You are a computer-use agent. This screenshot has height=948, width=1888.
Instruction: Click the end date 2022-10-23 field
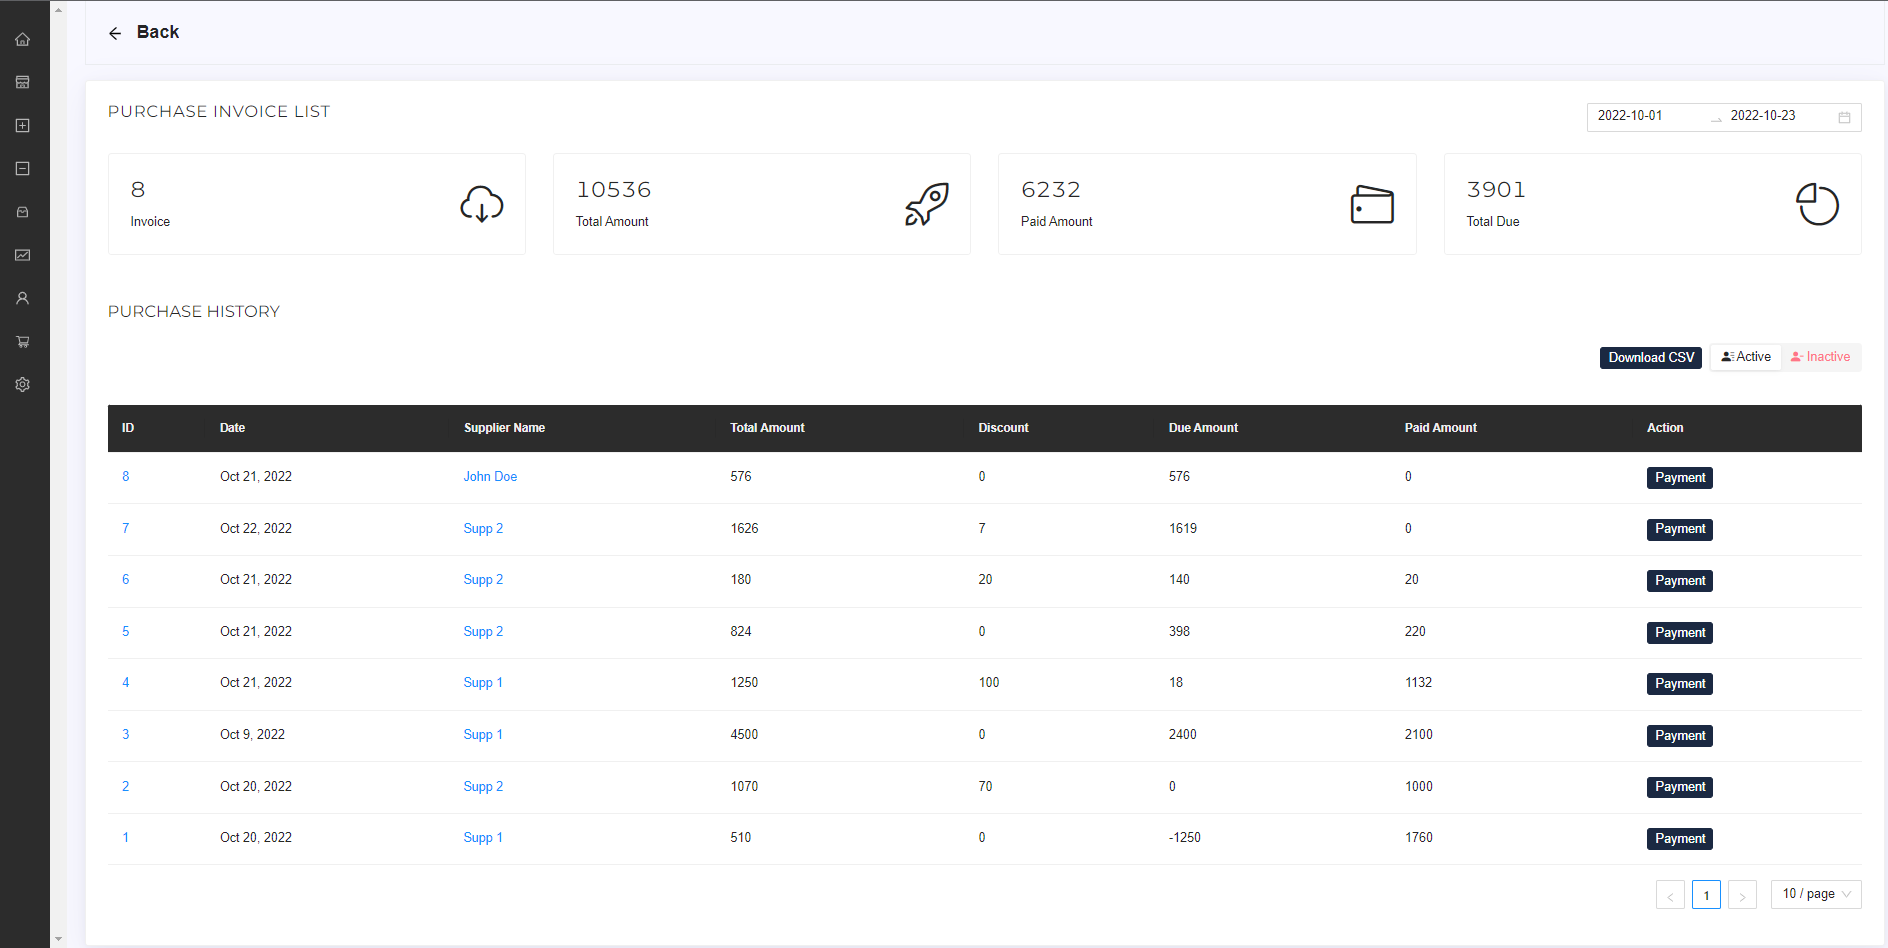pos(1763,115)
